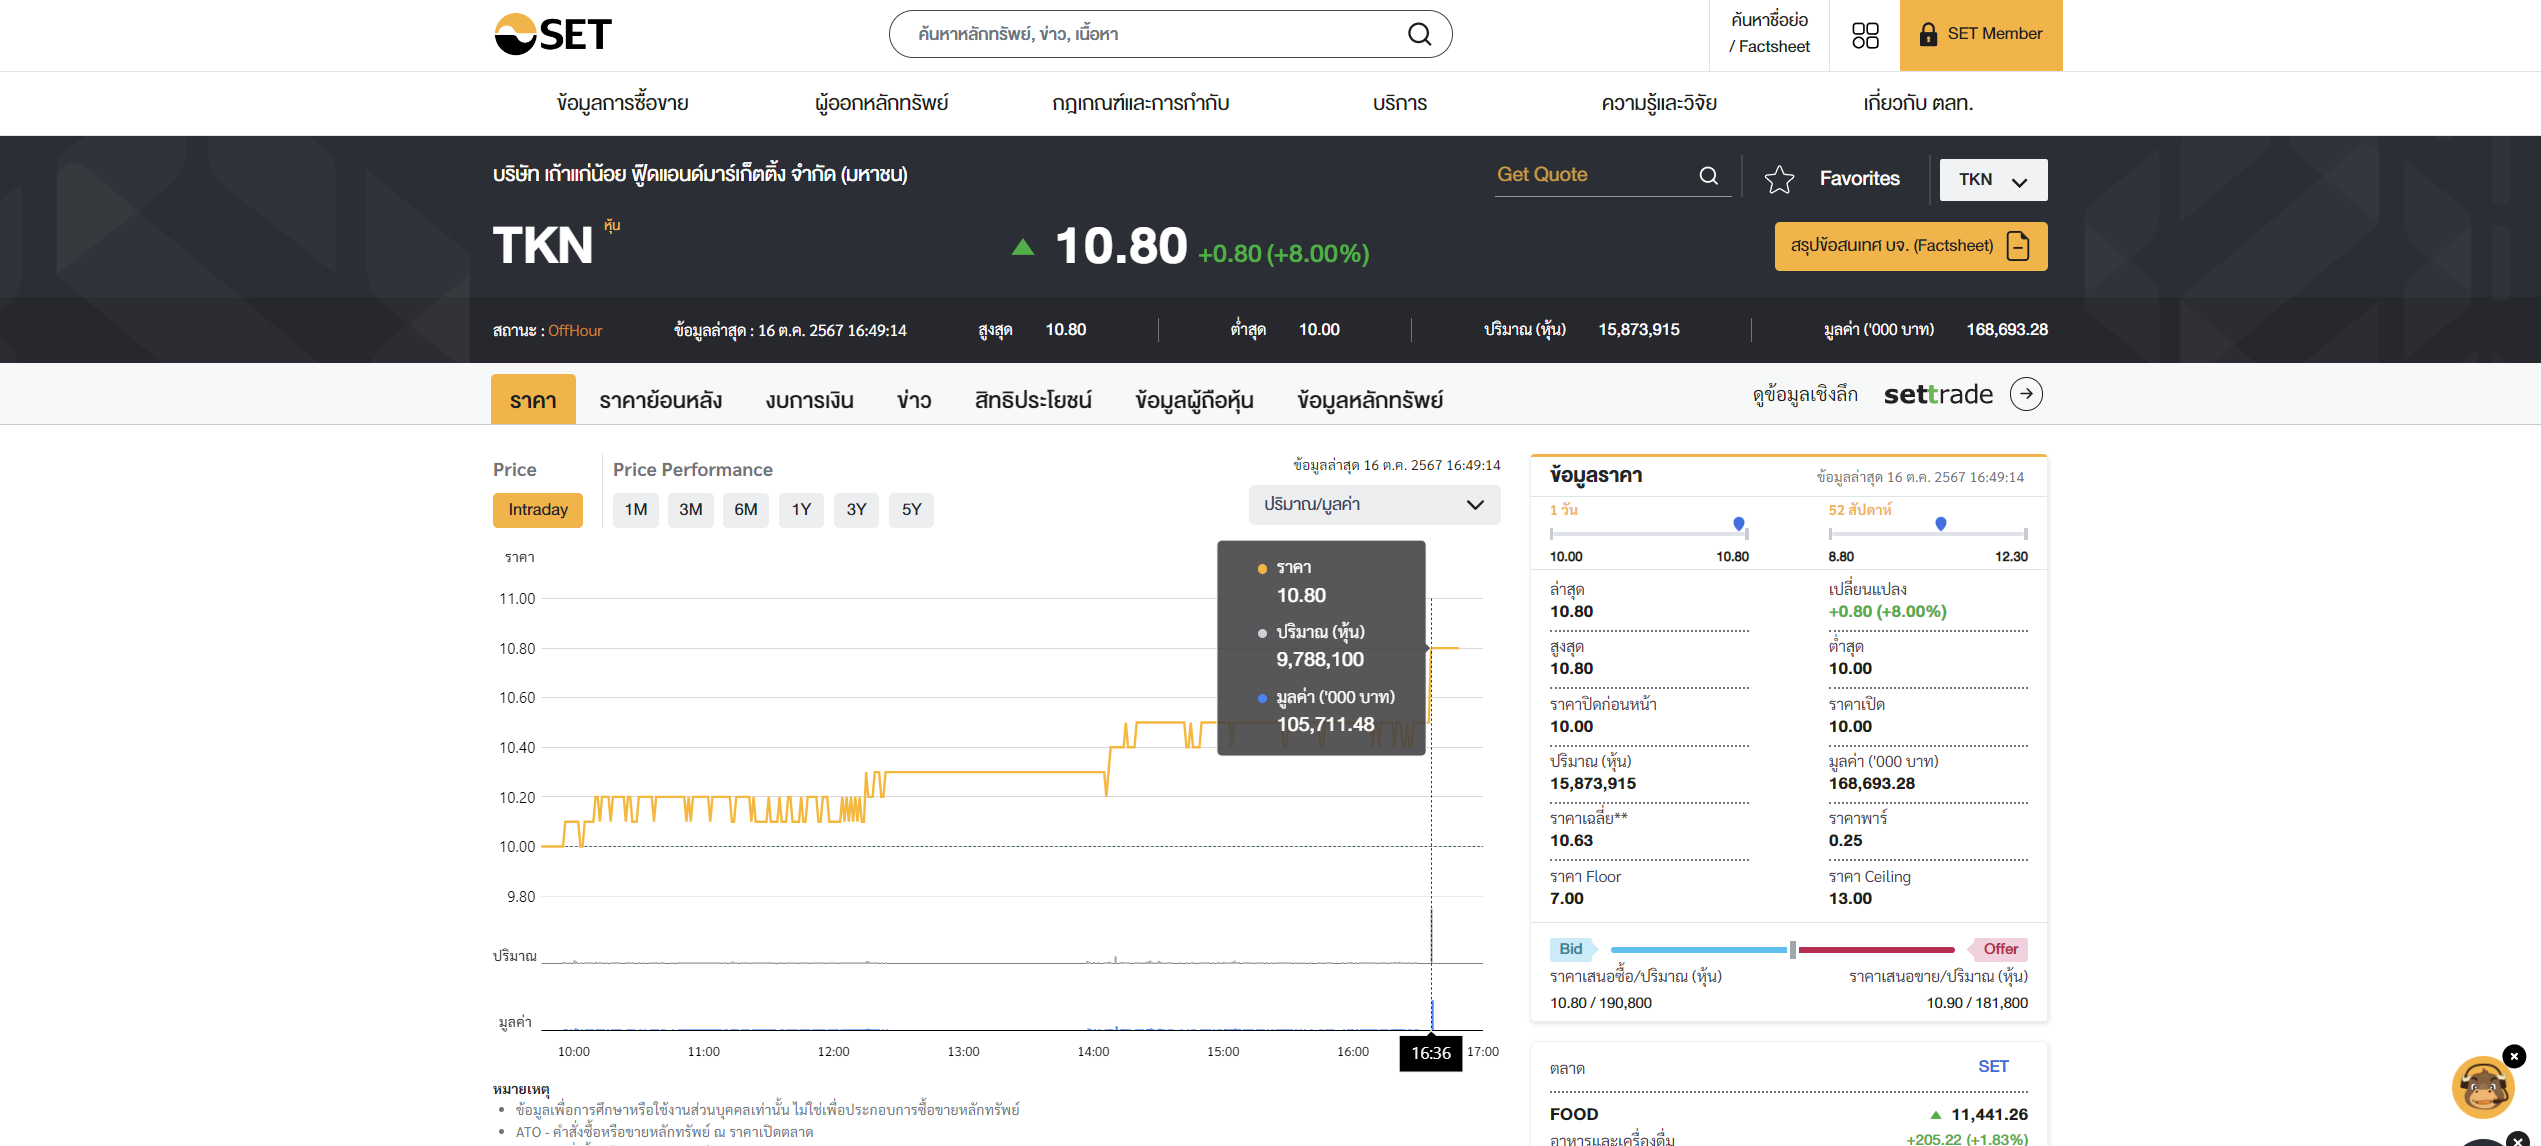Open the four-squares apps grid icon

coord(1864,35)
